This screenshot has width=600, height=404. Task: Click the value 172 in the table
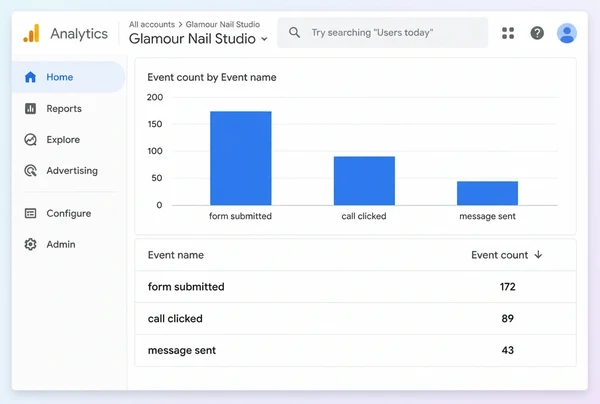click(x=507, y=287)
